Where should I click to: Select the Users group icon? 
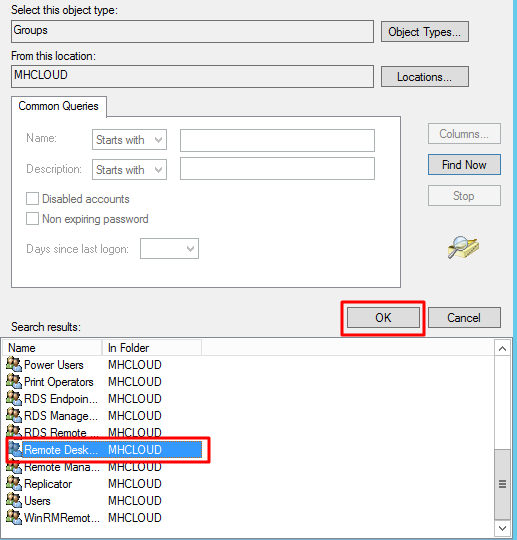pyautogui.click(x=14, y=500)
